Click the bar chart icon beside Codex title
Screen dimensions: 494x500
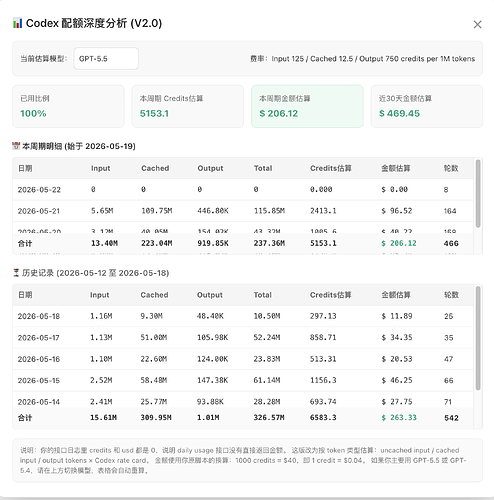click(18, 23)
